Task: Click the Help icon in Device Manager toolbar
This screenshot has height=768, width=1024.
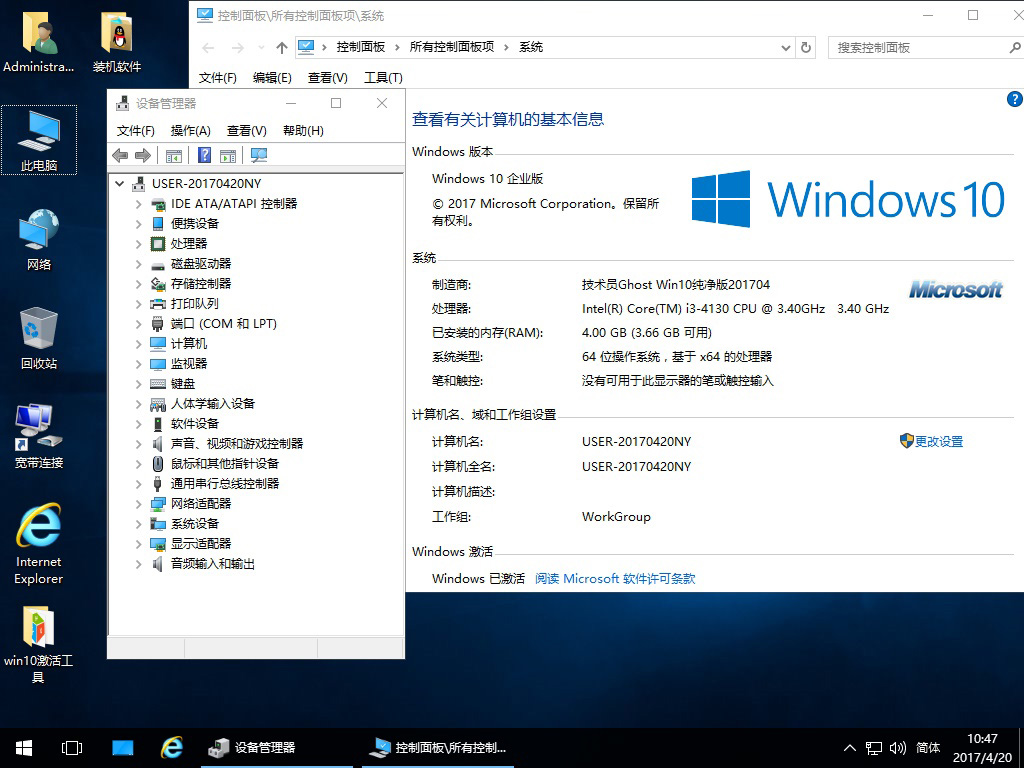Action: pos(204,155)
